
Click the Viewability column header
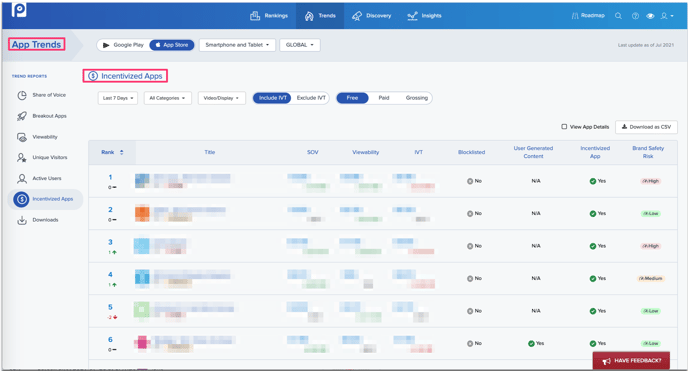[x=366, y=152]
